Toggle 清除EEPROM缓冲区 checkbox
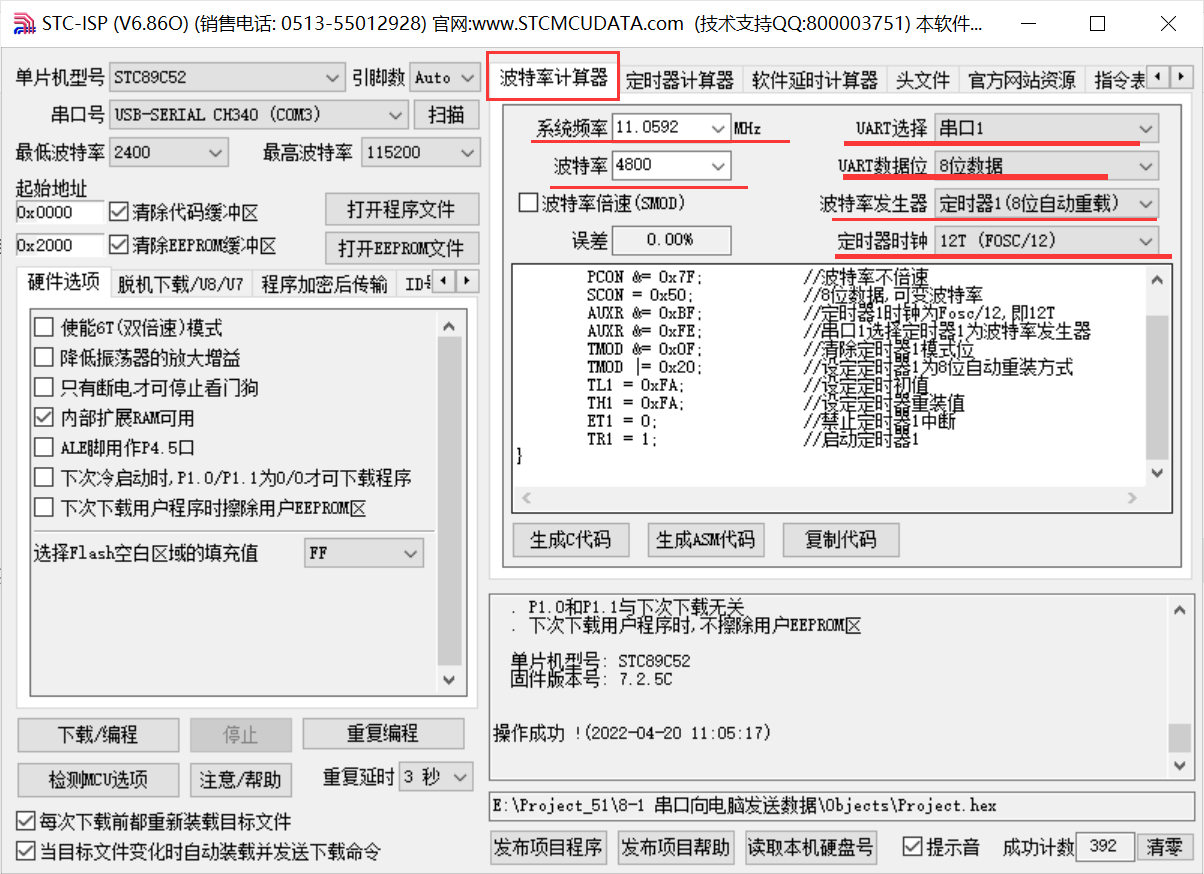 118,245
